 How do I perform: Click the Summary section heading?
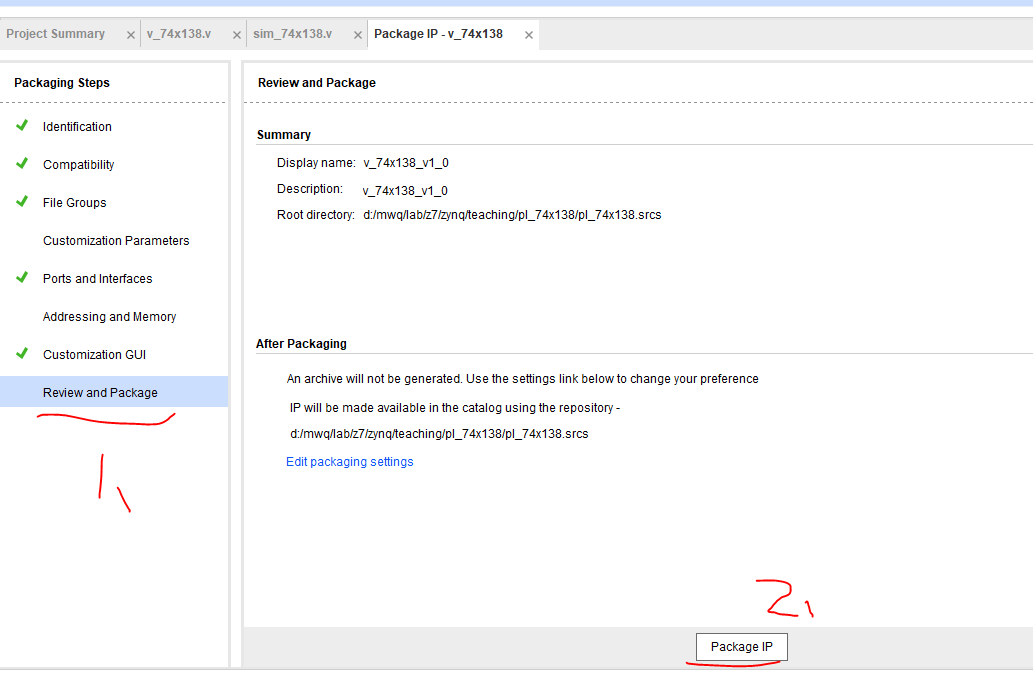pyautogui.click(x=283, y=134)
